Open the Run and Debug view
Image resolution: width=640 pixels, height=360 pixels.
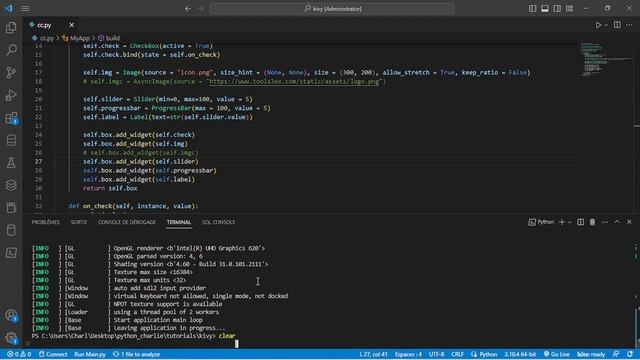click(11, 95)
